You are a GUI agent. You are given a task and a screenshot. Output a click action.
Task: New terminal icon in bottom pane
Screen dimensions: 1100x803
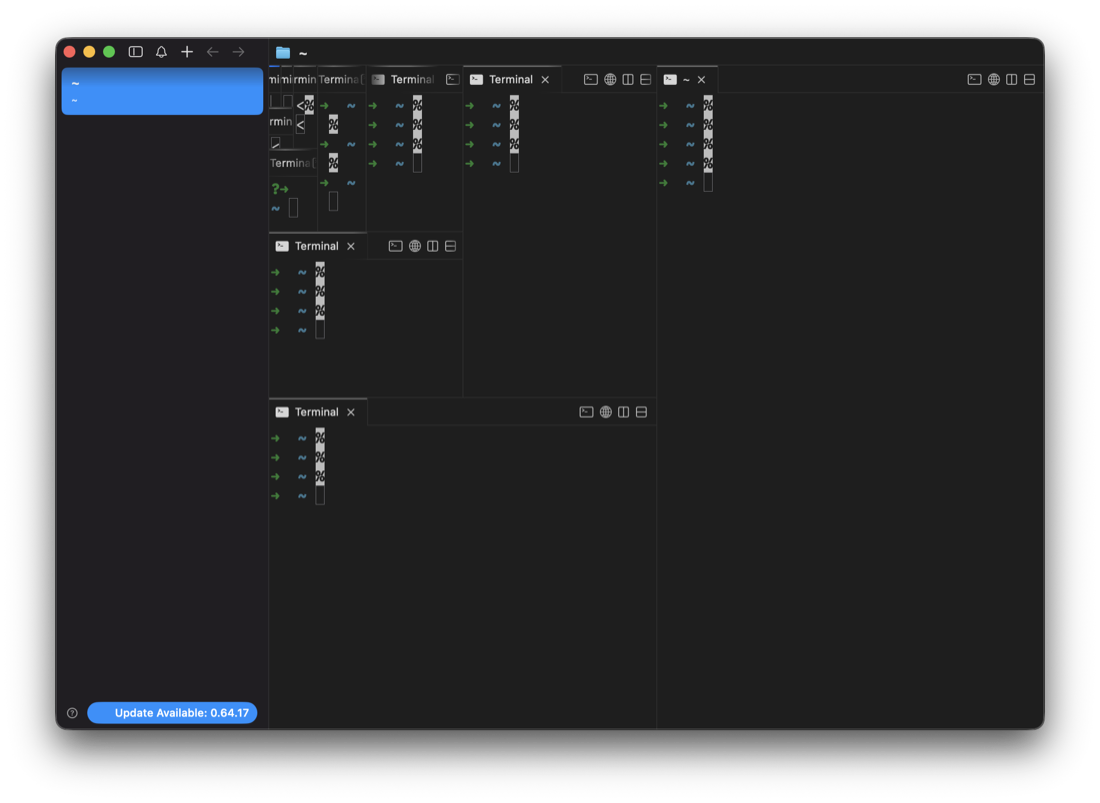coord(586,412)
